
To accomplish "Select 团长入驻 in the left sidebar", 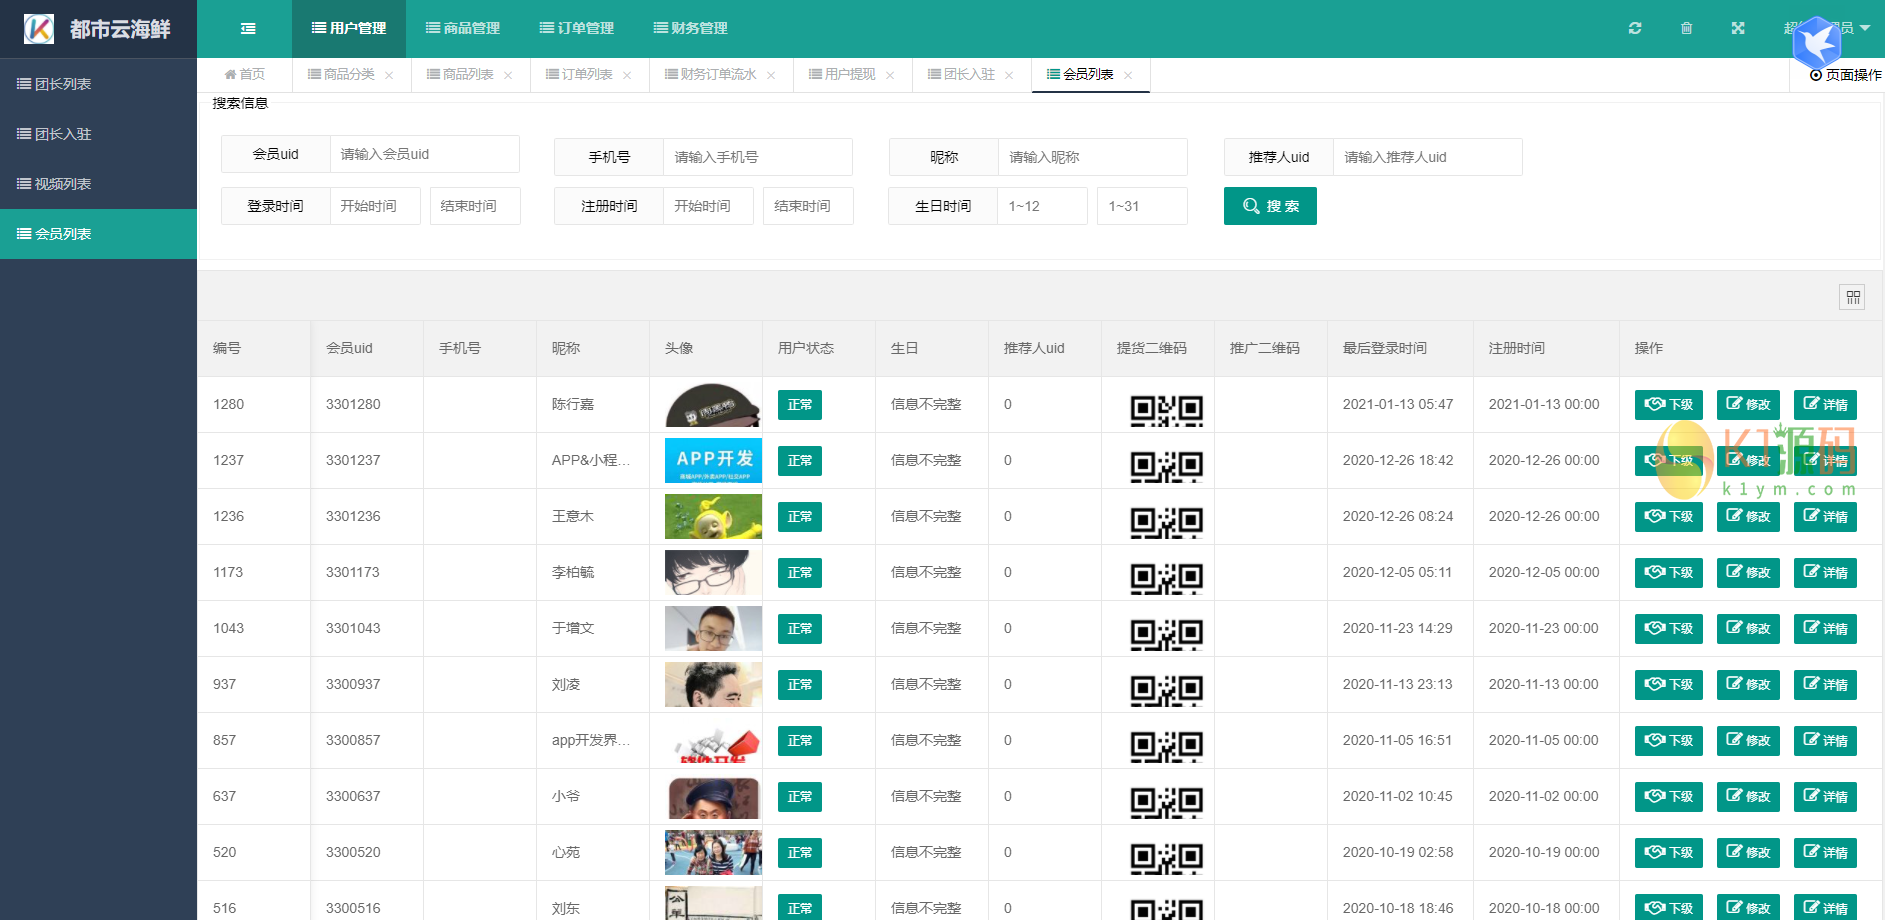I will pyautogui.click(x=63, y=134).
